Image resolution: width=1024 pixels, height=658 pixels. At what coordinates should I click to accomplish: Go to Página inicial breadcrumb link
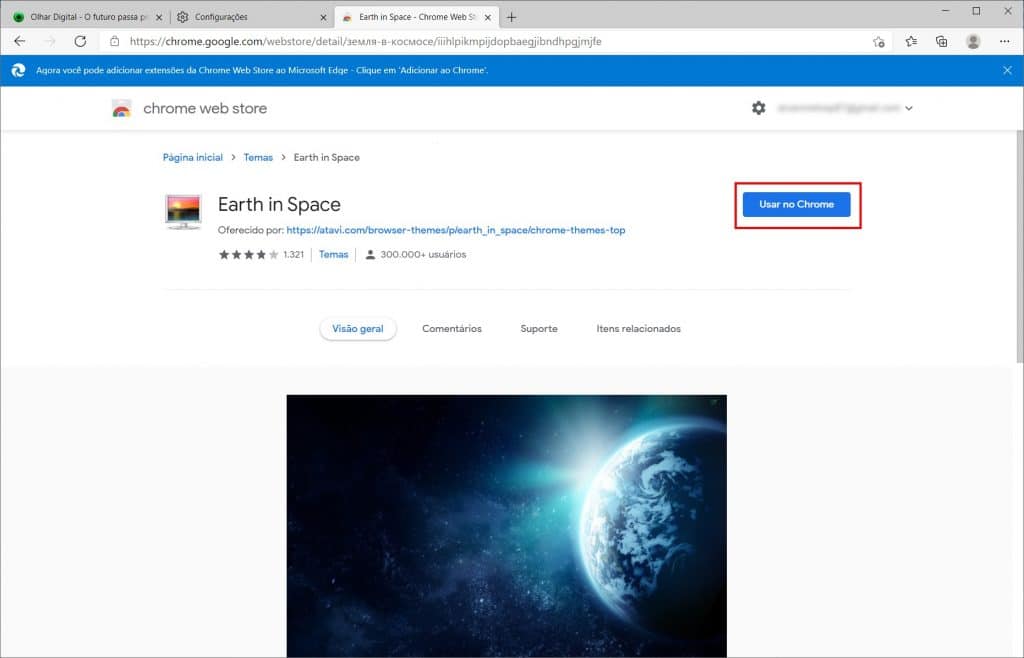tap(193, 157)
